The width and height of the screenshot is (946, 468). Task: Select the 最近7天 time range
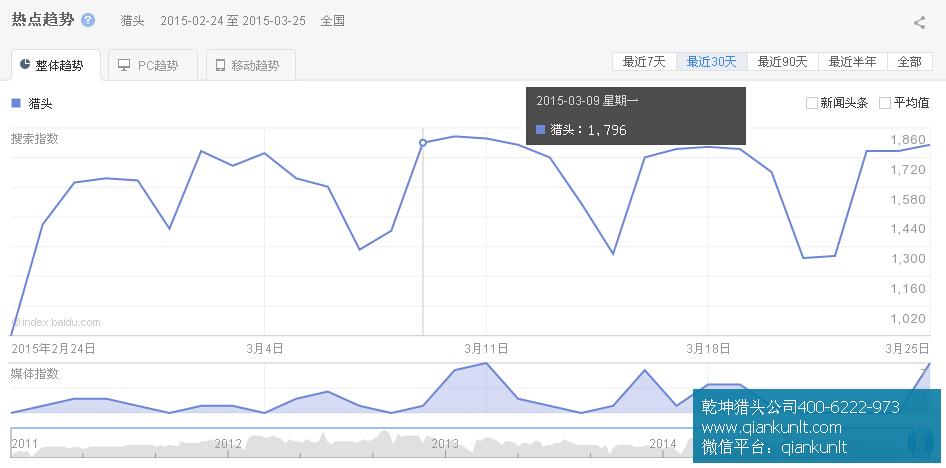point(644,61)
